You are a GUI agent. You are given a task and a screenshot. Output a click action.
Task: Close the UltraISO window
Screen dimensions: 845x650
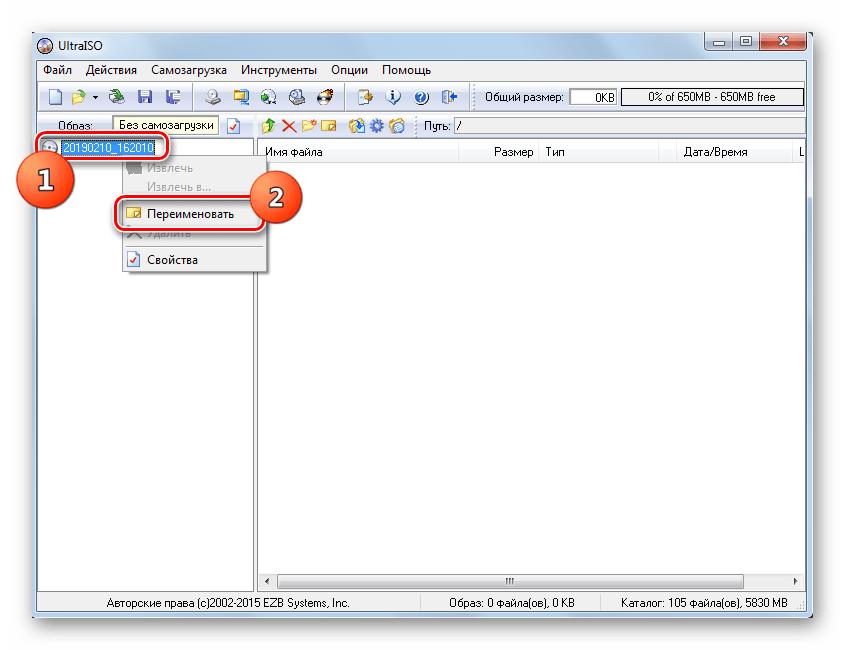pyautogui.click(x=783, y=42)
